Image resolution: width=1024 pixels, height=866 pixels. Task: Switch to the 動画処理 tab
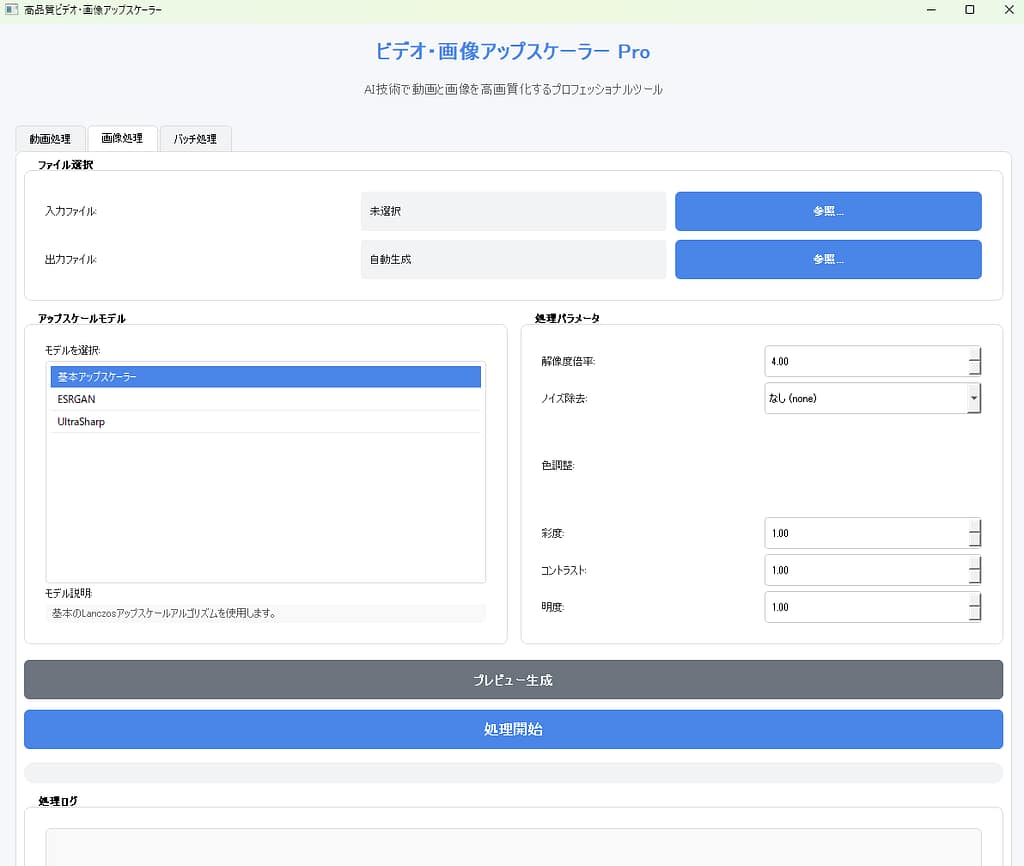click(x=50, y=138)
